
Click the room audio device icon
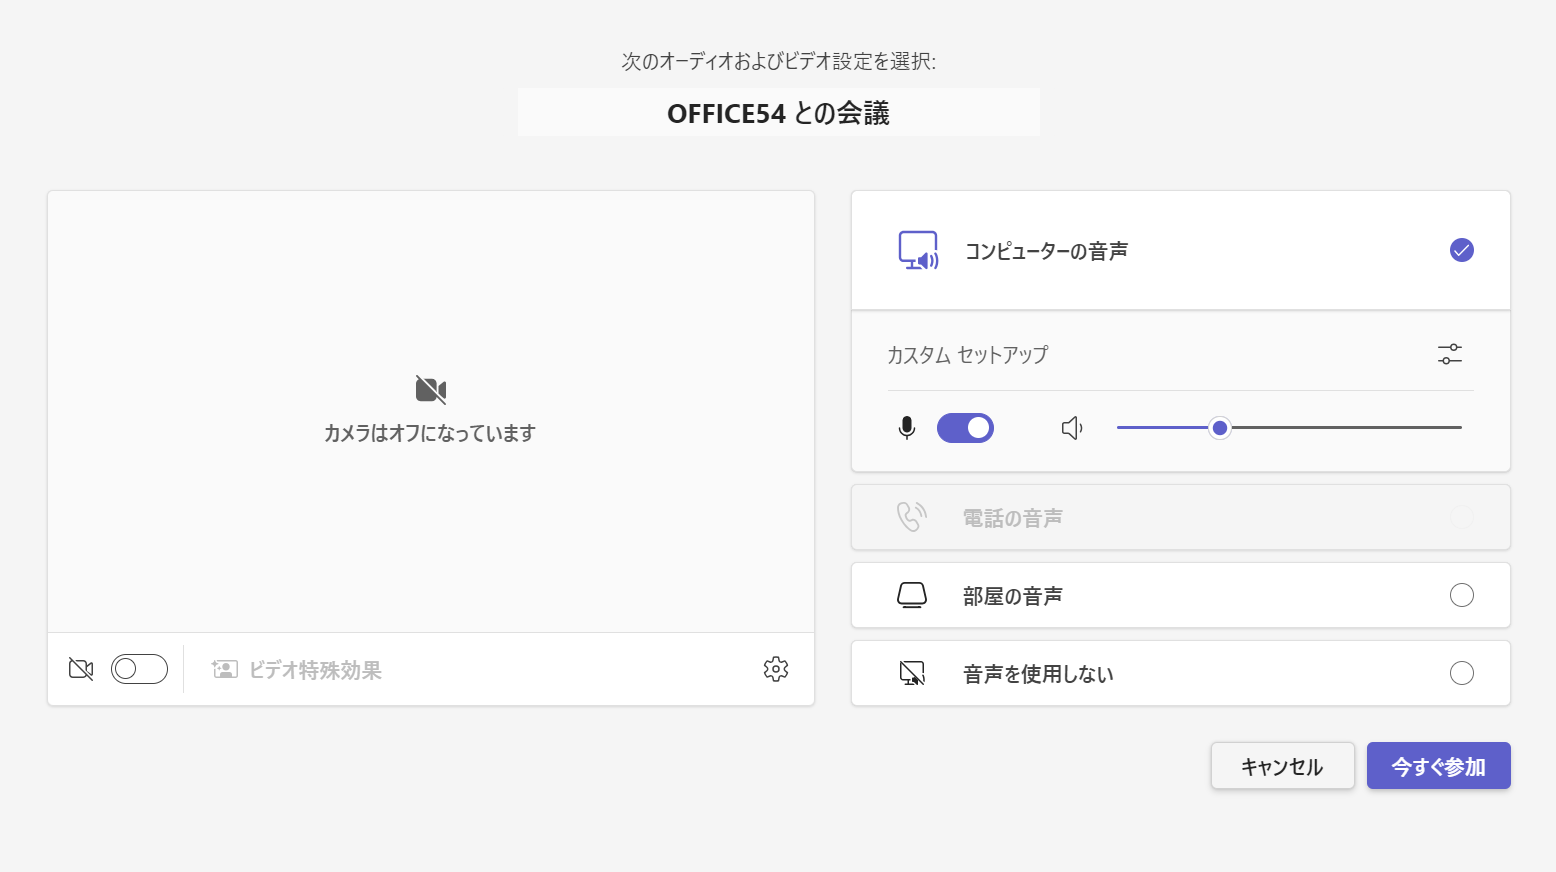[912, 595]
